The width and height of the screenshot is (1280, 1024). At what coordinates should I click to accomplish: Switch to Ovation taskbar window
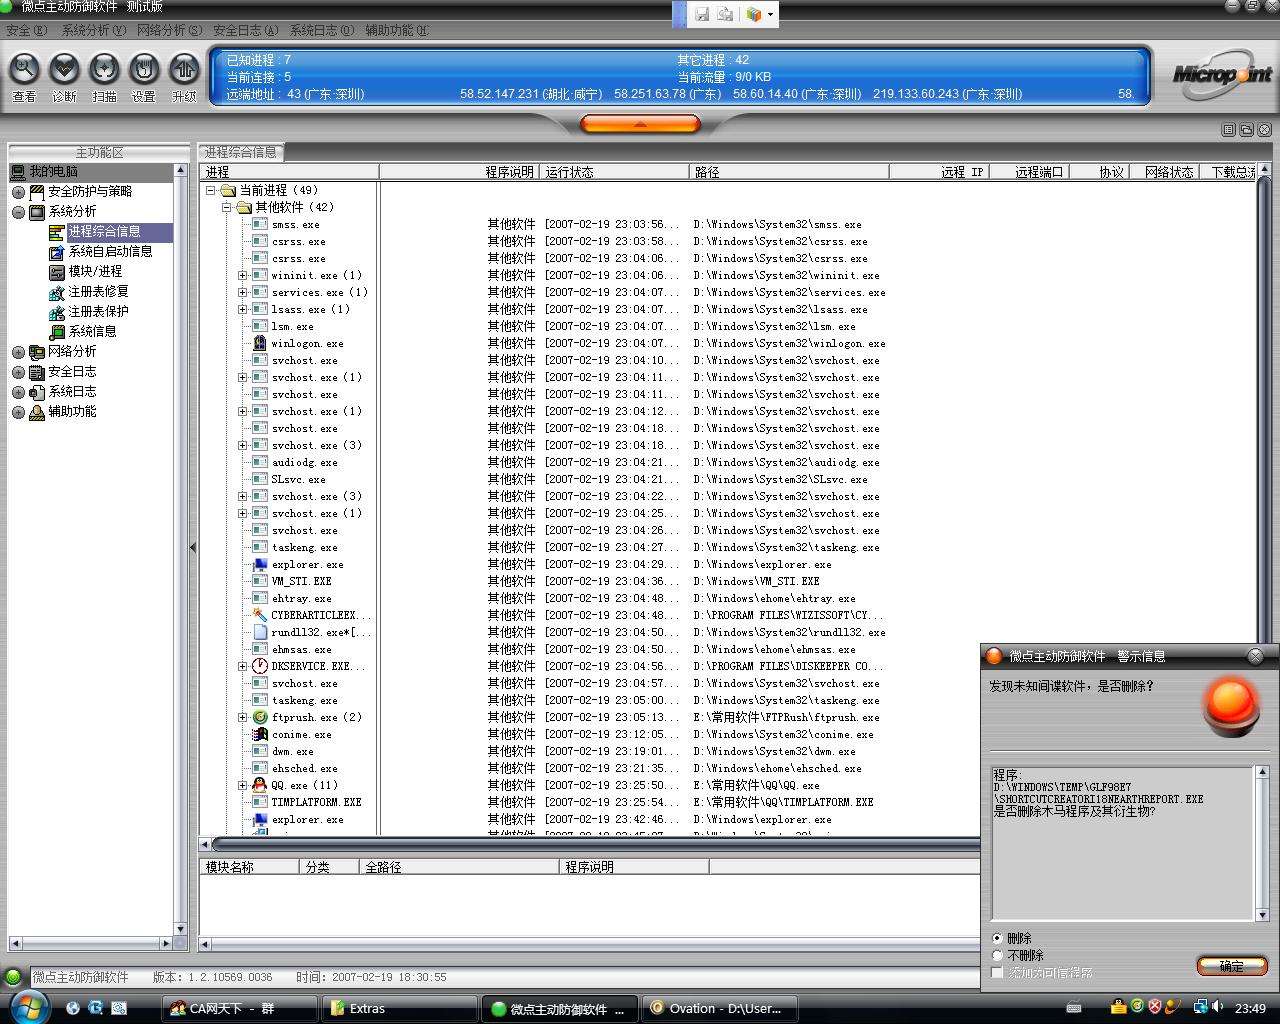click(720, 1008)
